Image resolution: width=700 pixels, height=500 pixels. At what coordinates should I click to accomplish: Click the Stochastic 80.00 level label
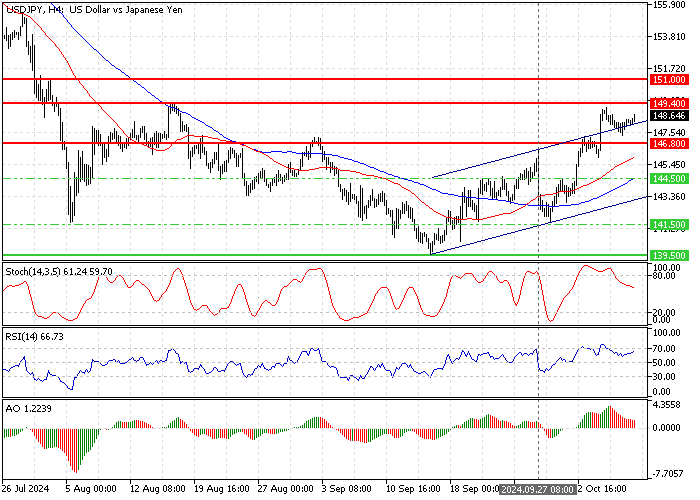tap(664, 276)
